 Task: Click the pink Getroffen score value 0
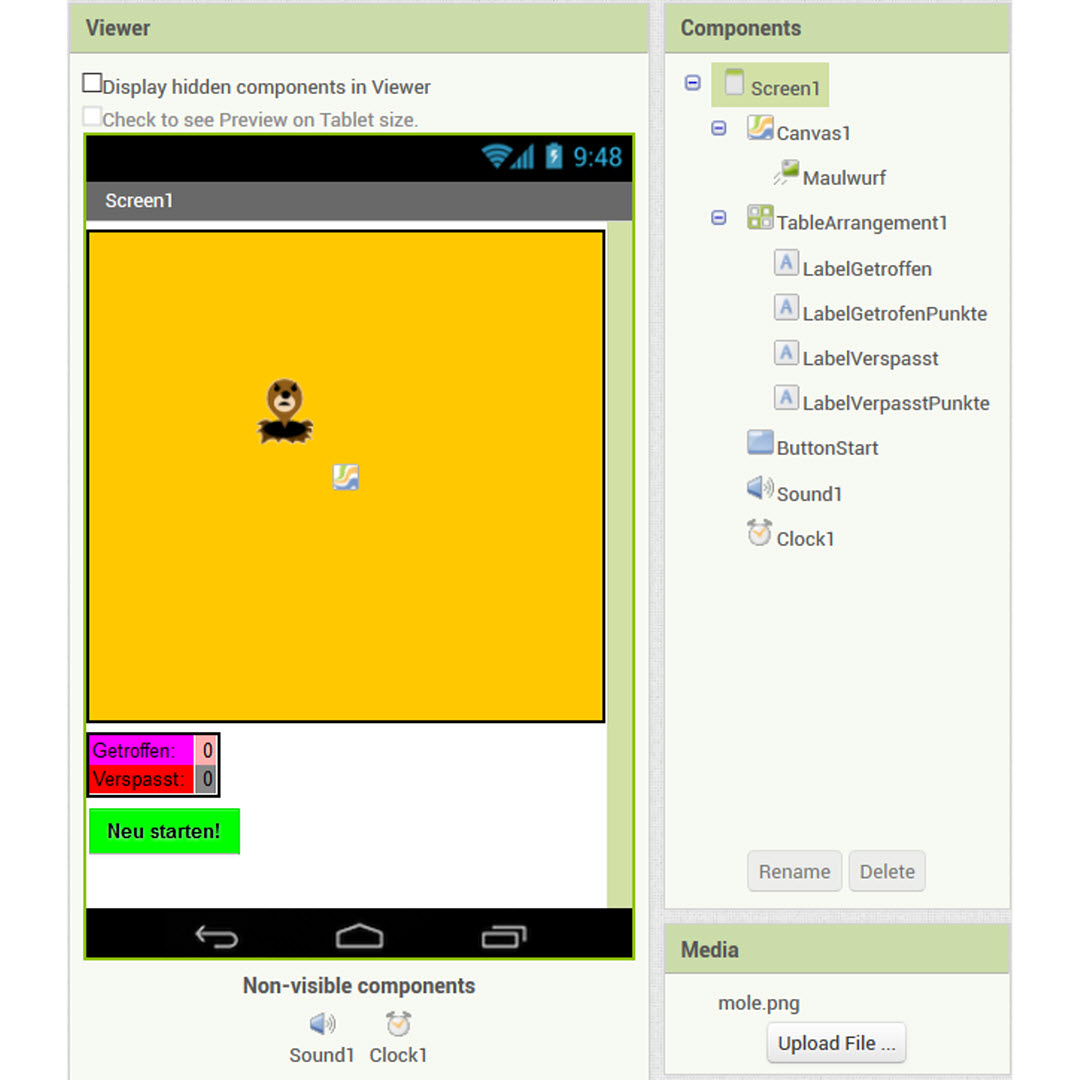point(206,750)
